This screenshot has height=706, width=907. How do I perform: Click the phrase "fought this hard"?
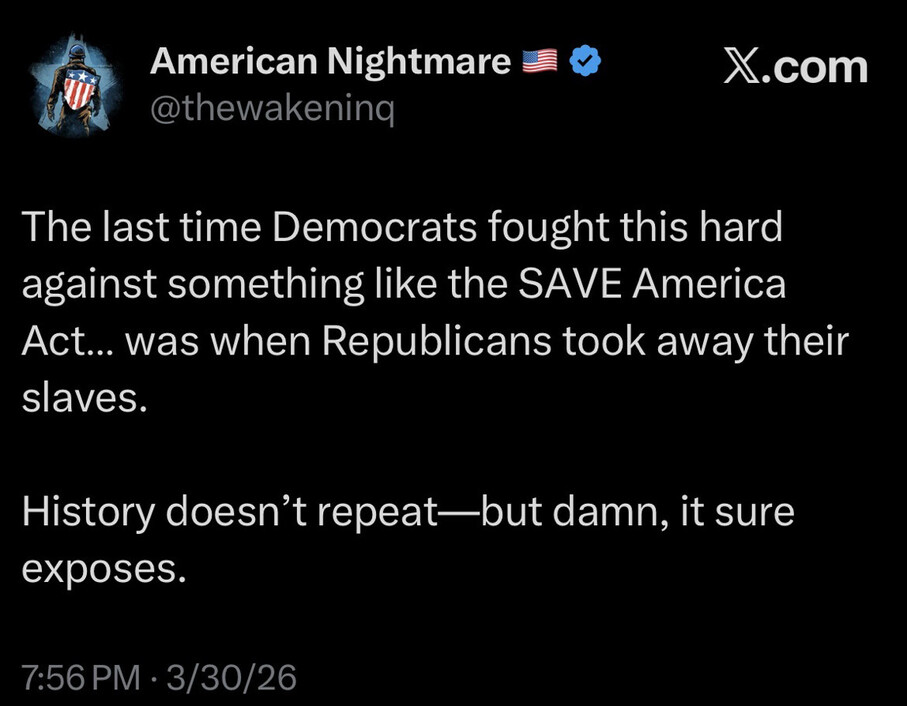636,228
